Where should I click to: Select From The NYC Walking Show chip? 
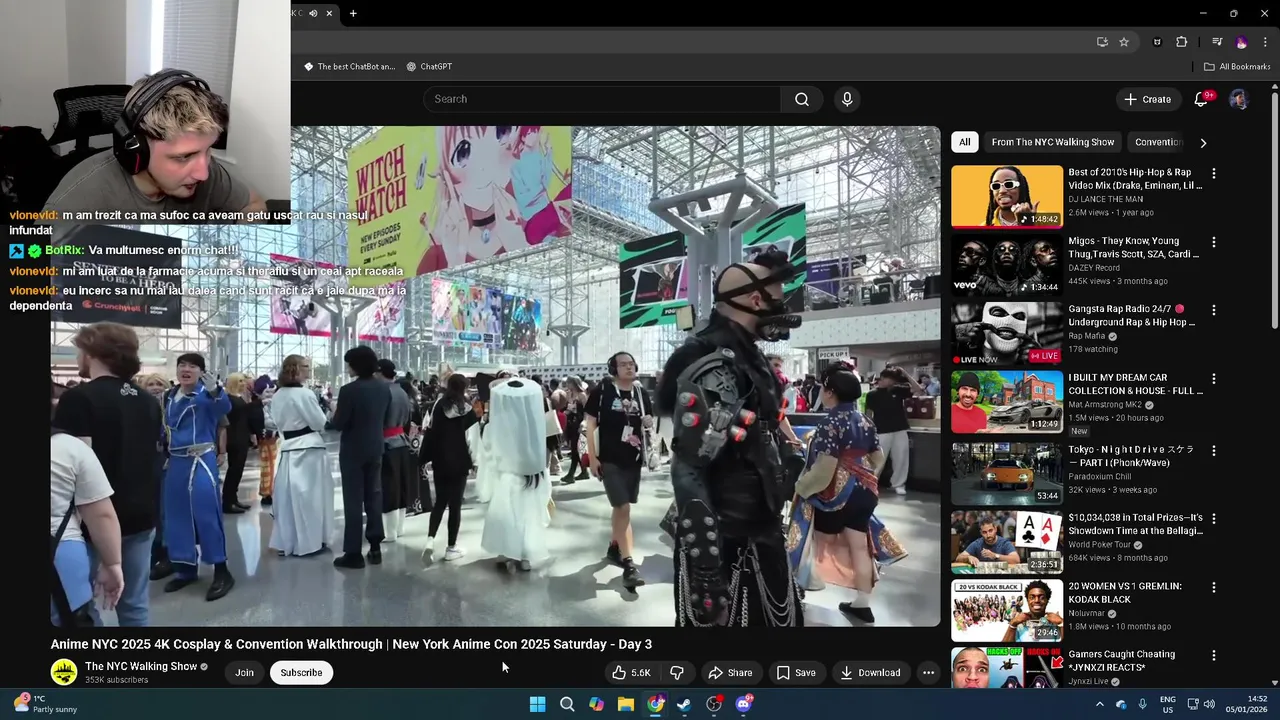1052,142
